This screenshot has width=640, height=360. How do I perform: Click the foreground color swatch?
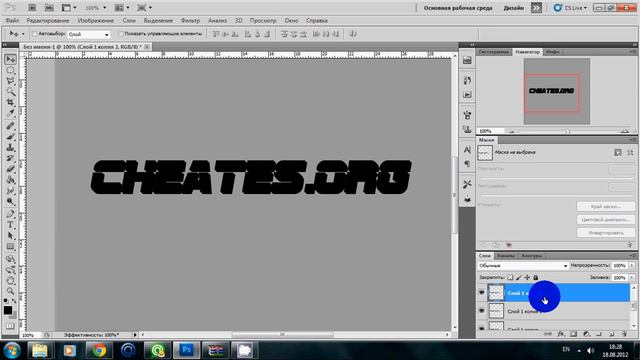[8, 310]
